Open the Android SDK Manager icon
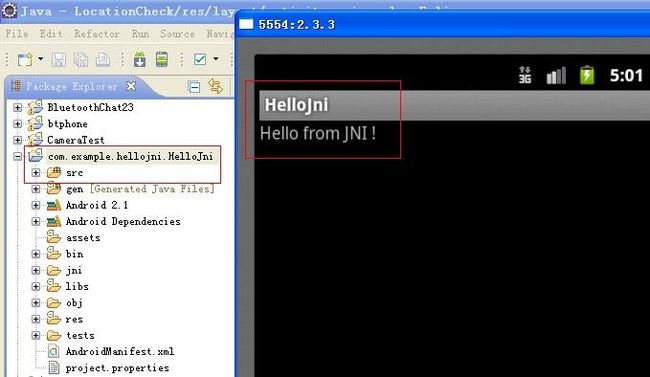The image size is (650, 377). pyautogui.click(x=140, y=59)
